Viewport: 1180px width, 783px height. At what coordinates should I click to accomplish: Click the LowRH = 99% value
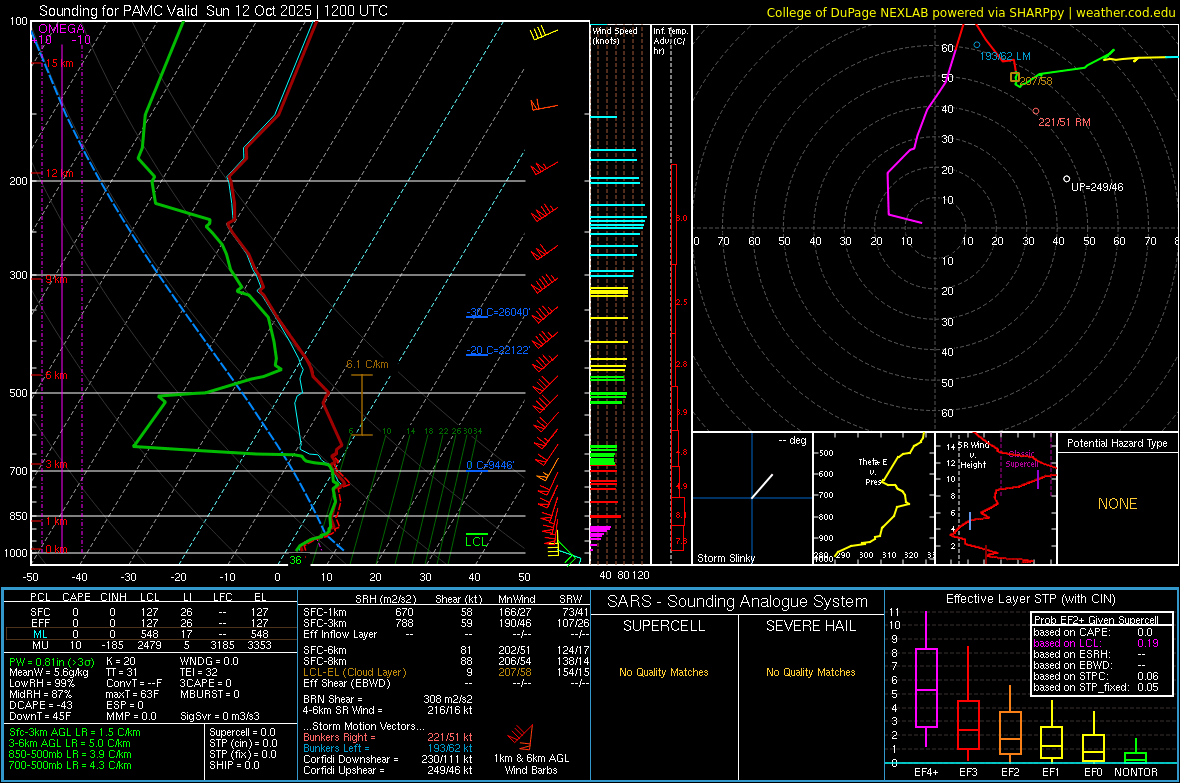[42, 683]
